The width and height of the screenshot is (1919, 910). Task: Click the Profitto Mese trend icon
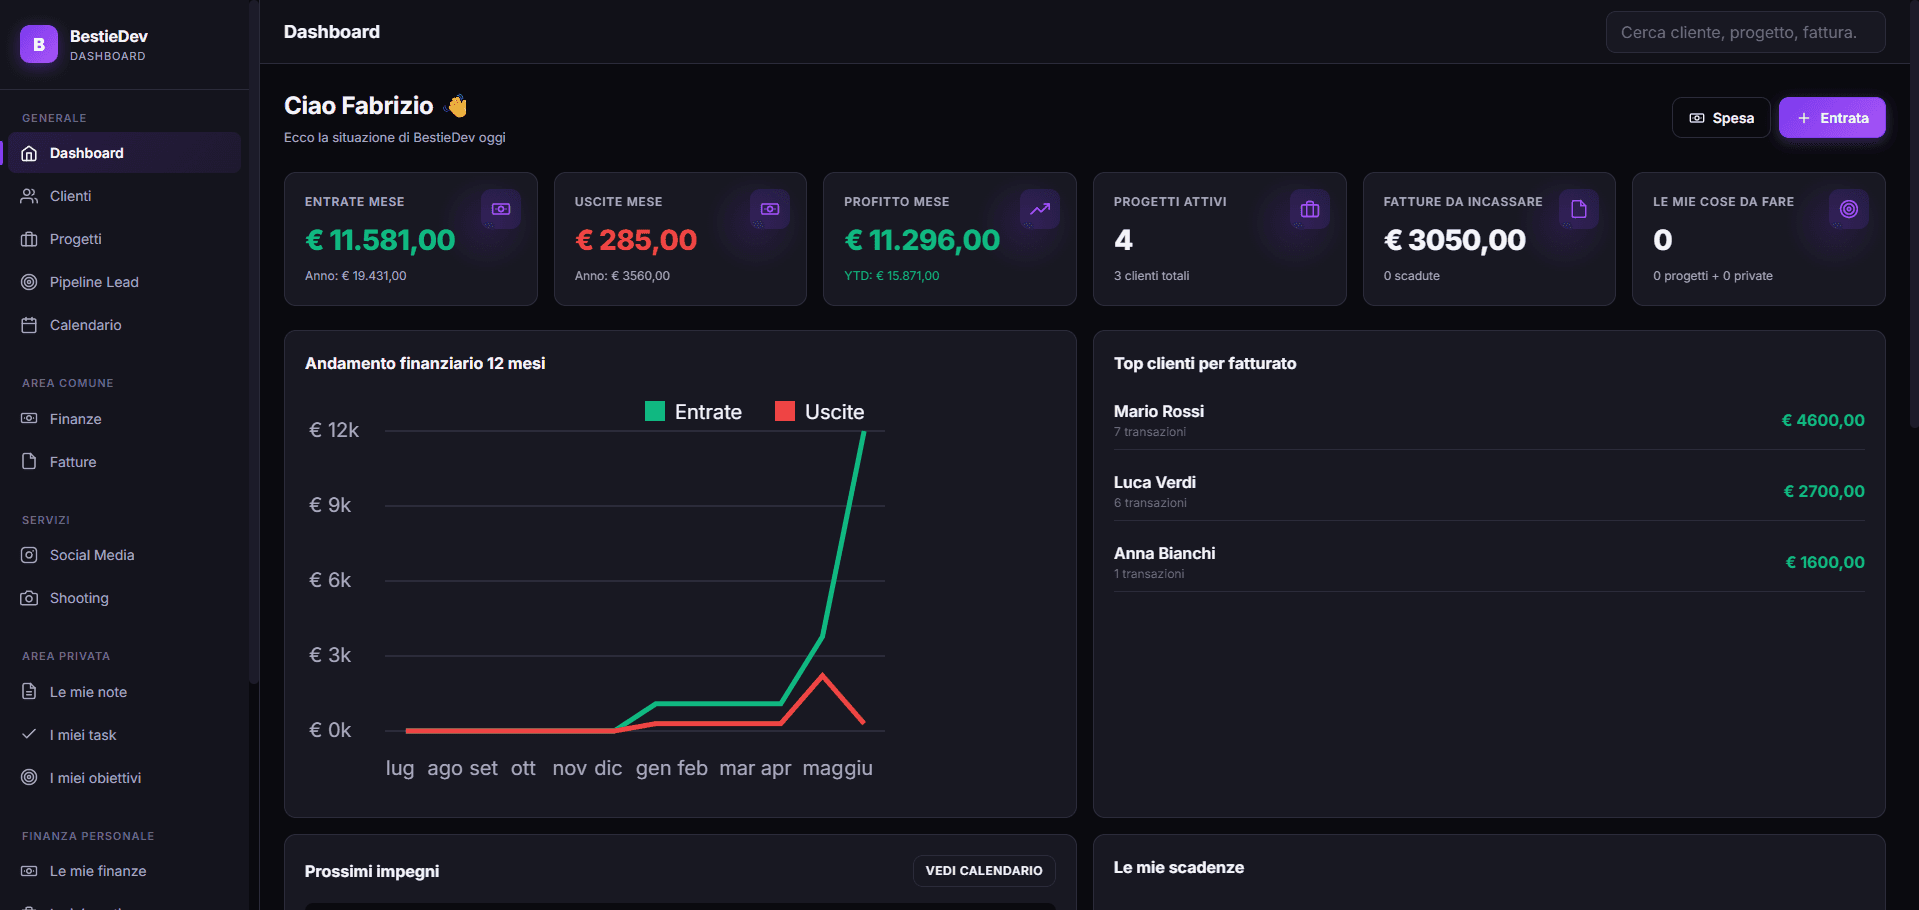tap(1040, 209)
